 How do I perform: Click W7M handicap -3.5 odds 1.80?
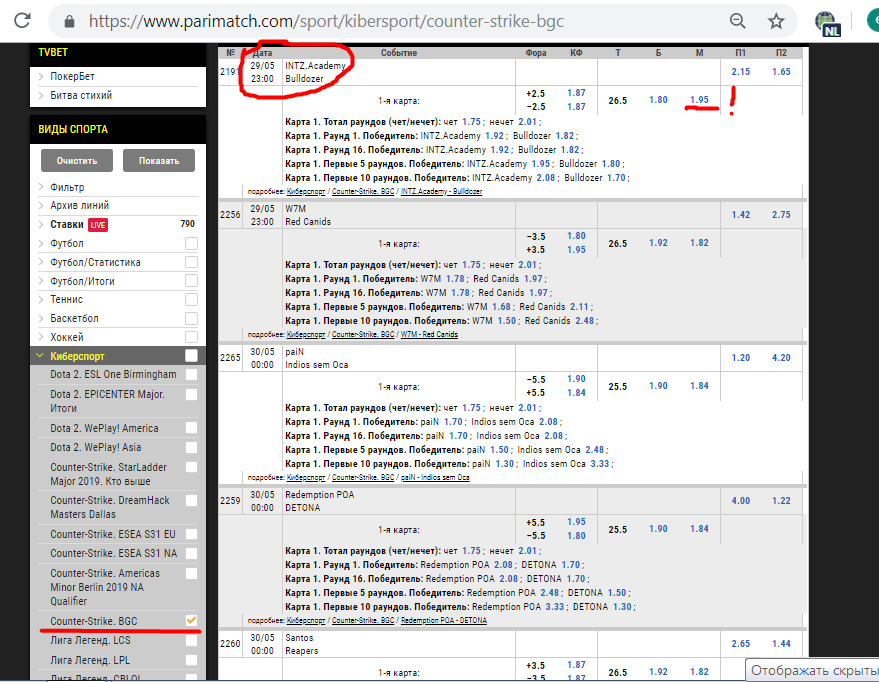point(576,236)
